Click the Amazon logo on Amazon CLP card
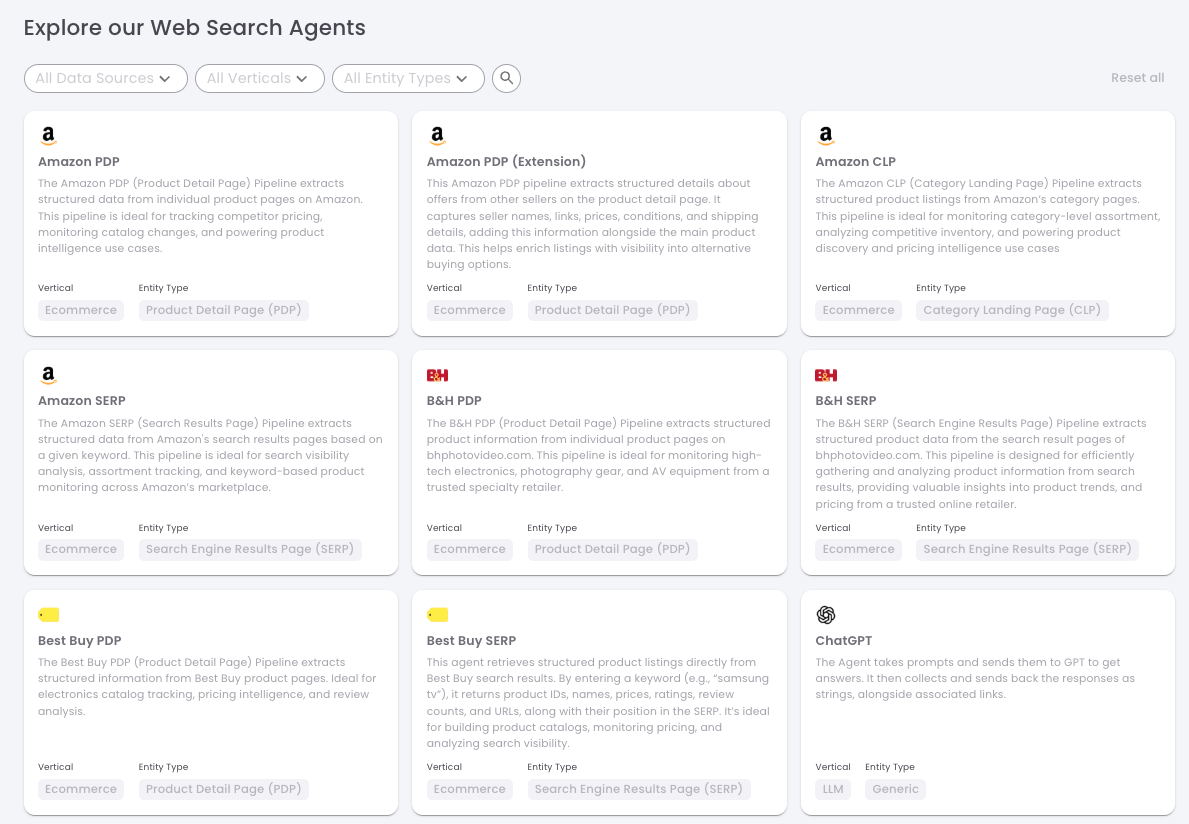The image size is (1189, 824). [x=826, y=136]
